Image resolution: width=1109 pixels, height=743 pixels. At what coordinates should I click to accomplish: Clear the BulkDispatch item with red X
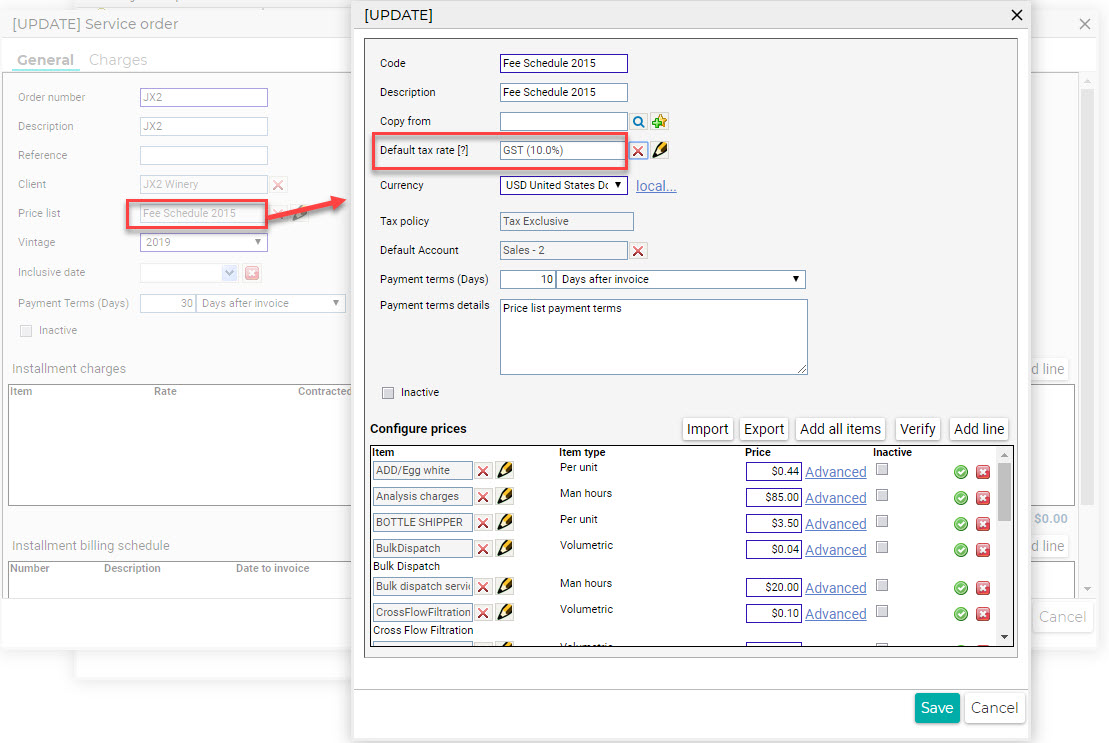click(483, 549)
